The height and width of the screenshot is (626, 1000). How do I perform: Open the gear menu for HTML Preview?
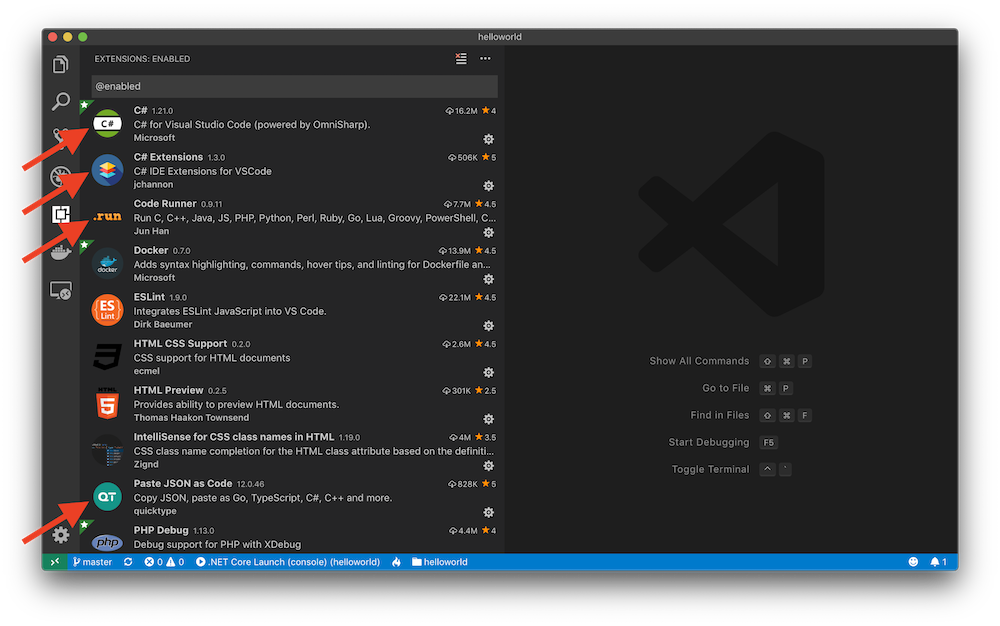pos(489,419)
